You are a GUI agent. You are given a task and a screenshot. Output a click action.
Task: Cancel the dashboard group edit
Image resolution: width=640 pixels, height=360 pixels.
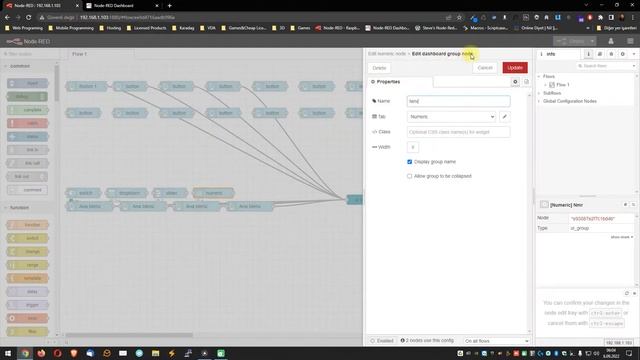click(485, 68)
